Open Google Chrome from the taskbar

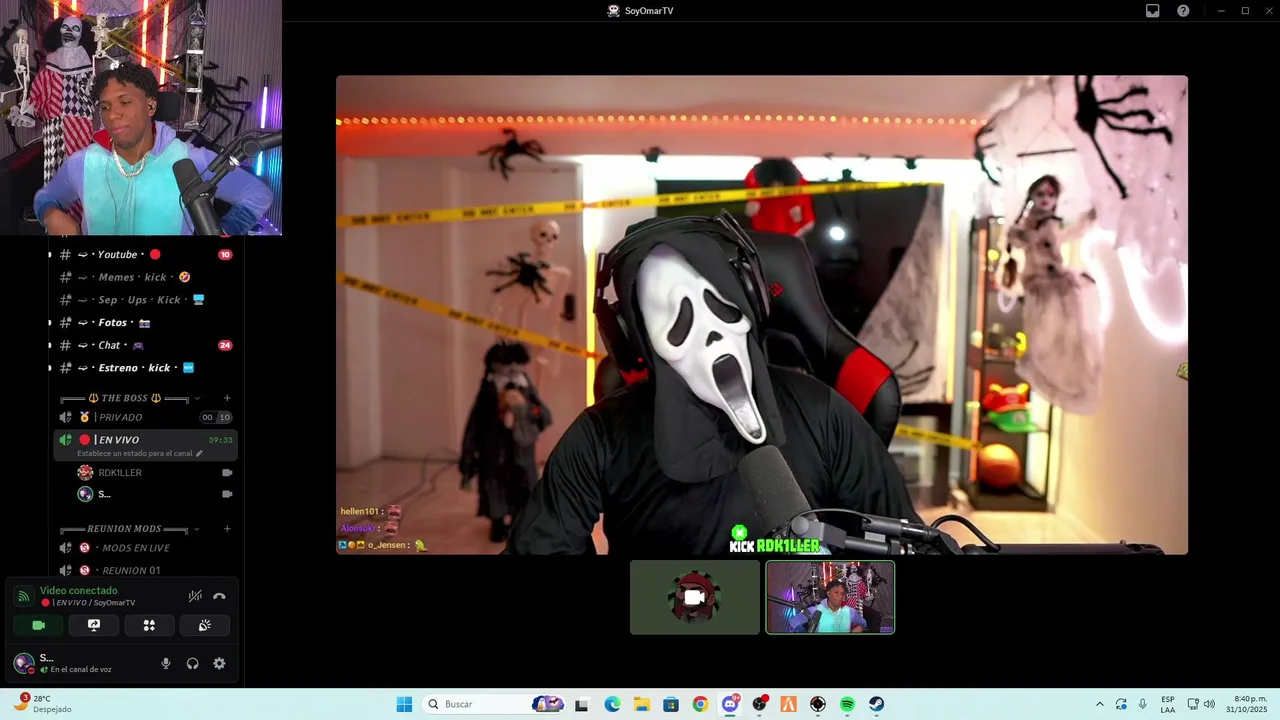point(700,704)
